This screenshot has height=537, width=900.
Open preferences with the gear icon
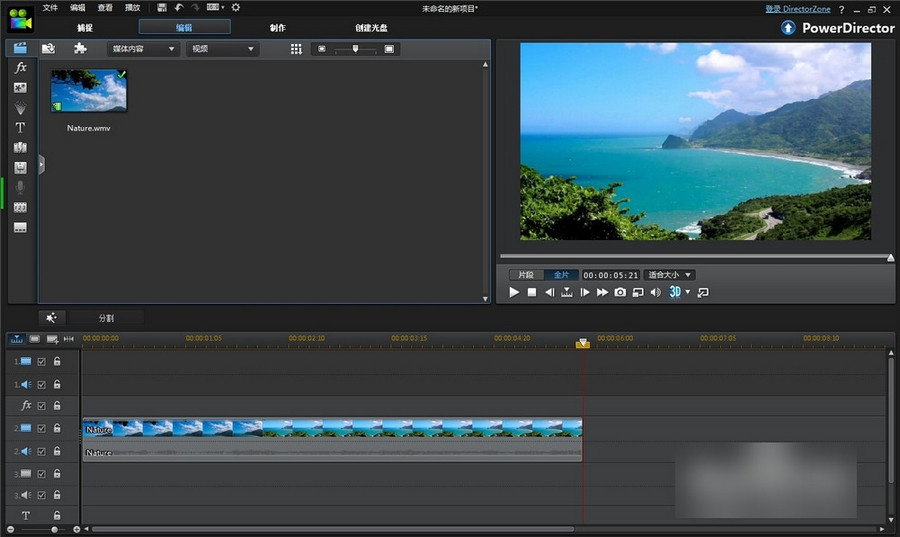(x=236, y=8)
